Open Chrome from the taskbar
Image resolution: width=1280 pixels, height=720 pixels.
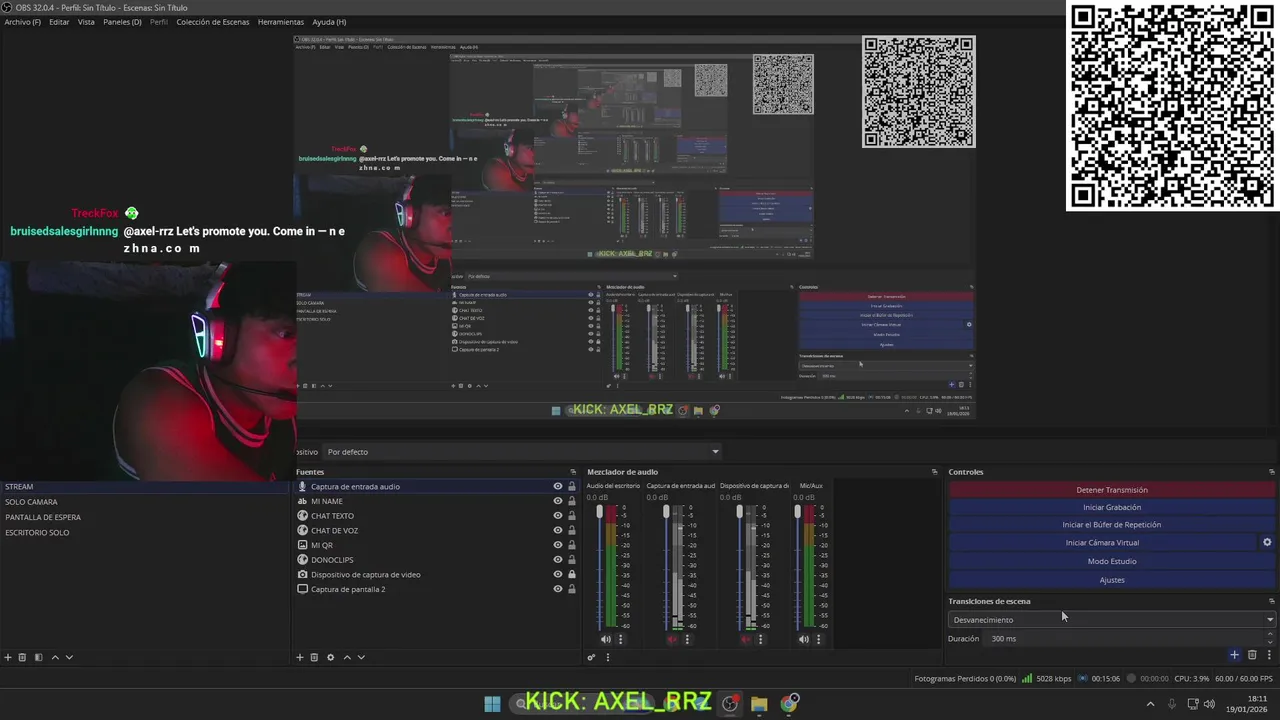(789, 703)
